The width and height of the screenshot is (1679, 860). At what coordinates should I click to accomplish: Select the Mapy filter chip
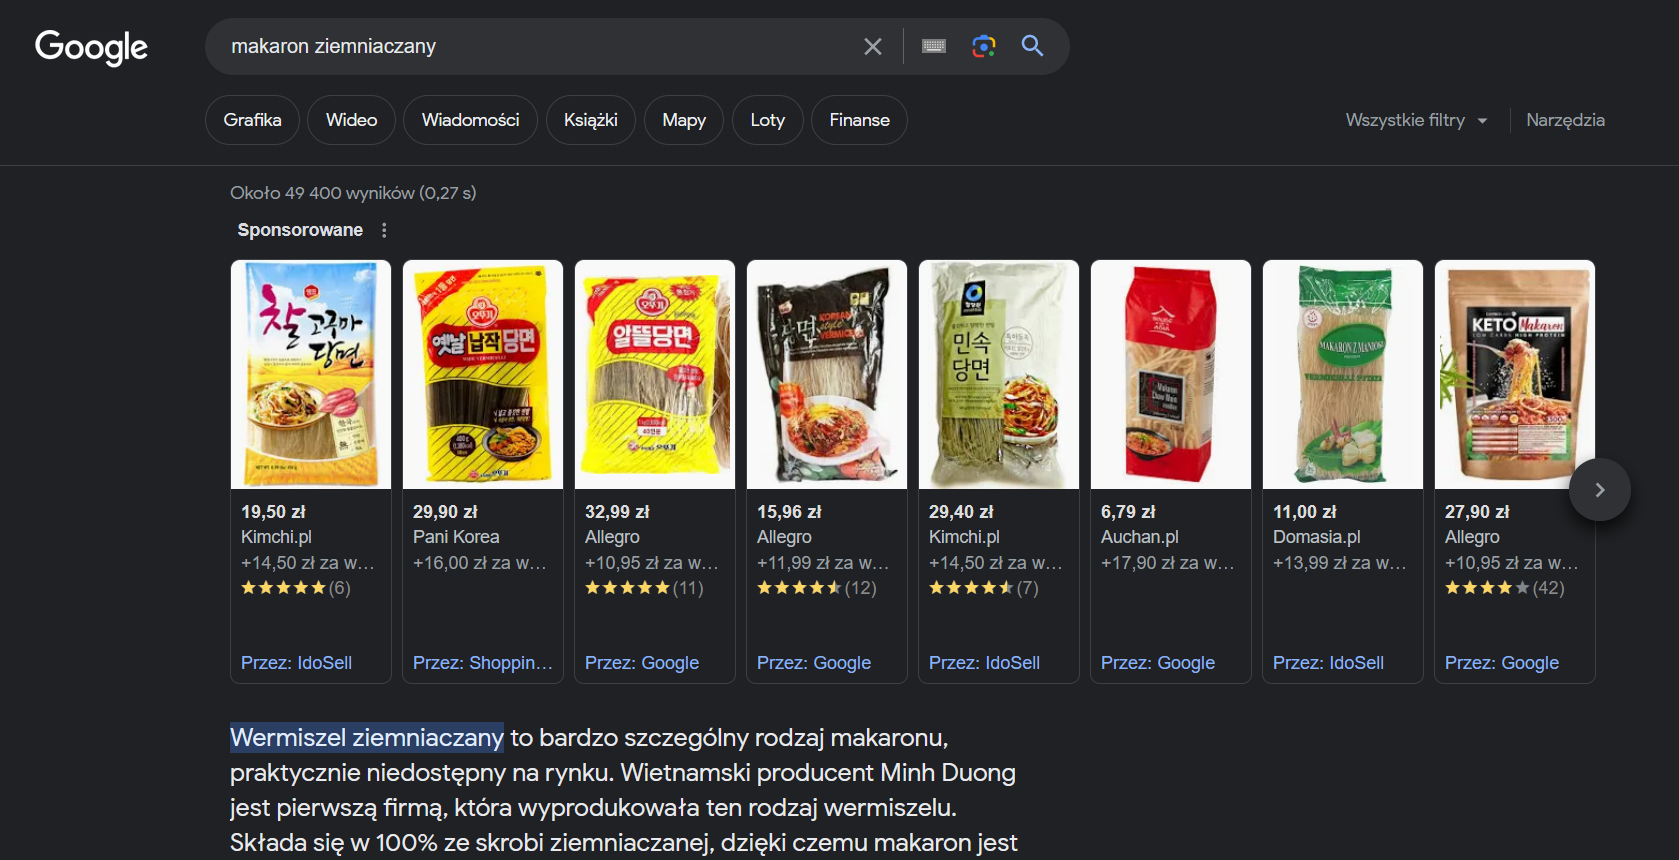coord(684,119)
